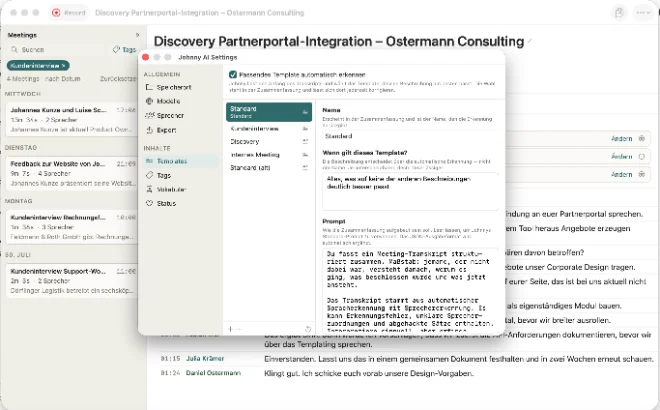
Task: Click the 01:15 transcript timestamp
Action: (x=170, y=359)
